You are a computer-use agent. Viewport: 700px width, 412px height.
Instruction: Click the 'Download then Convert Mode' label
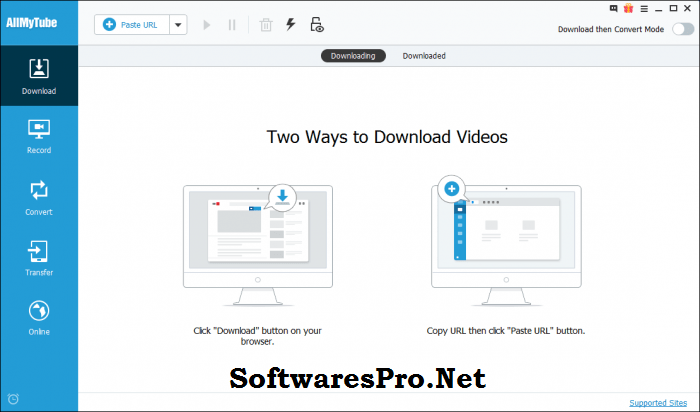[611, 29]
